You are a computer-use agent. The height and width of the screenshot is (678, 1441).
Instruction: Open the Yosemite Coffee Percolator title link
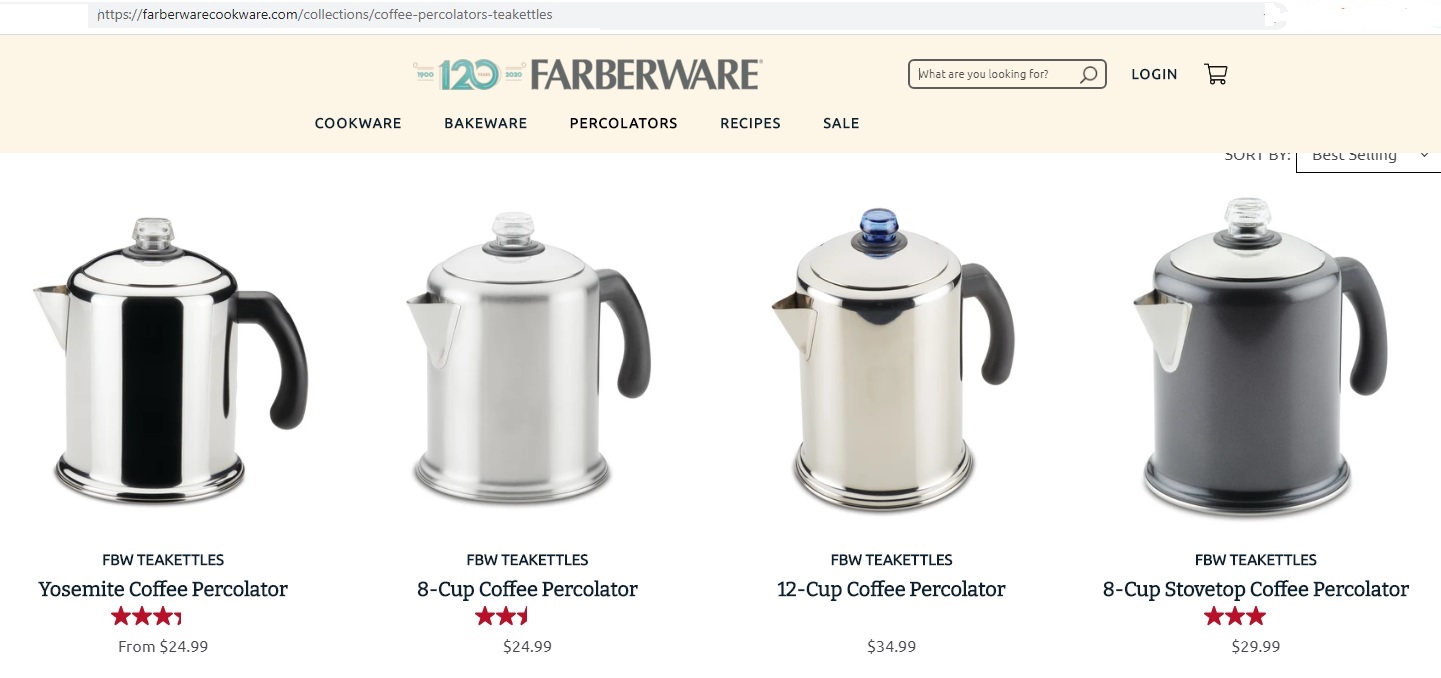click(x=163, y=589)
